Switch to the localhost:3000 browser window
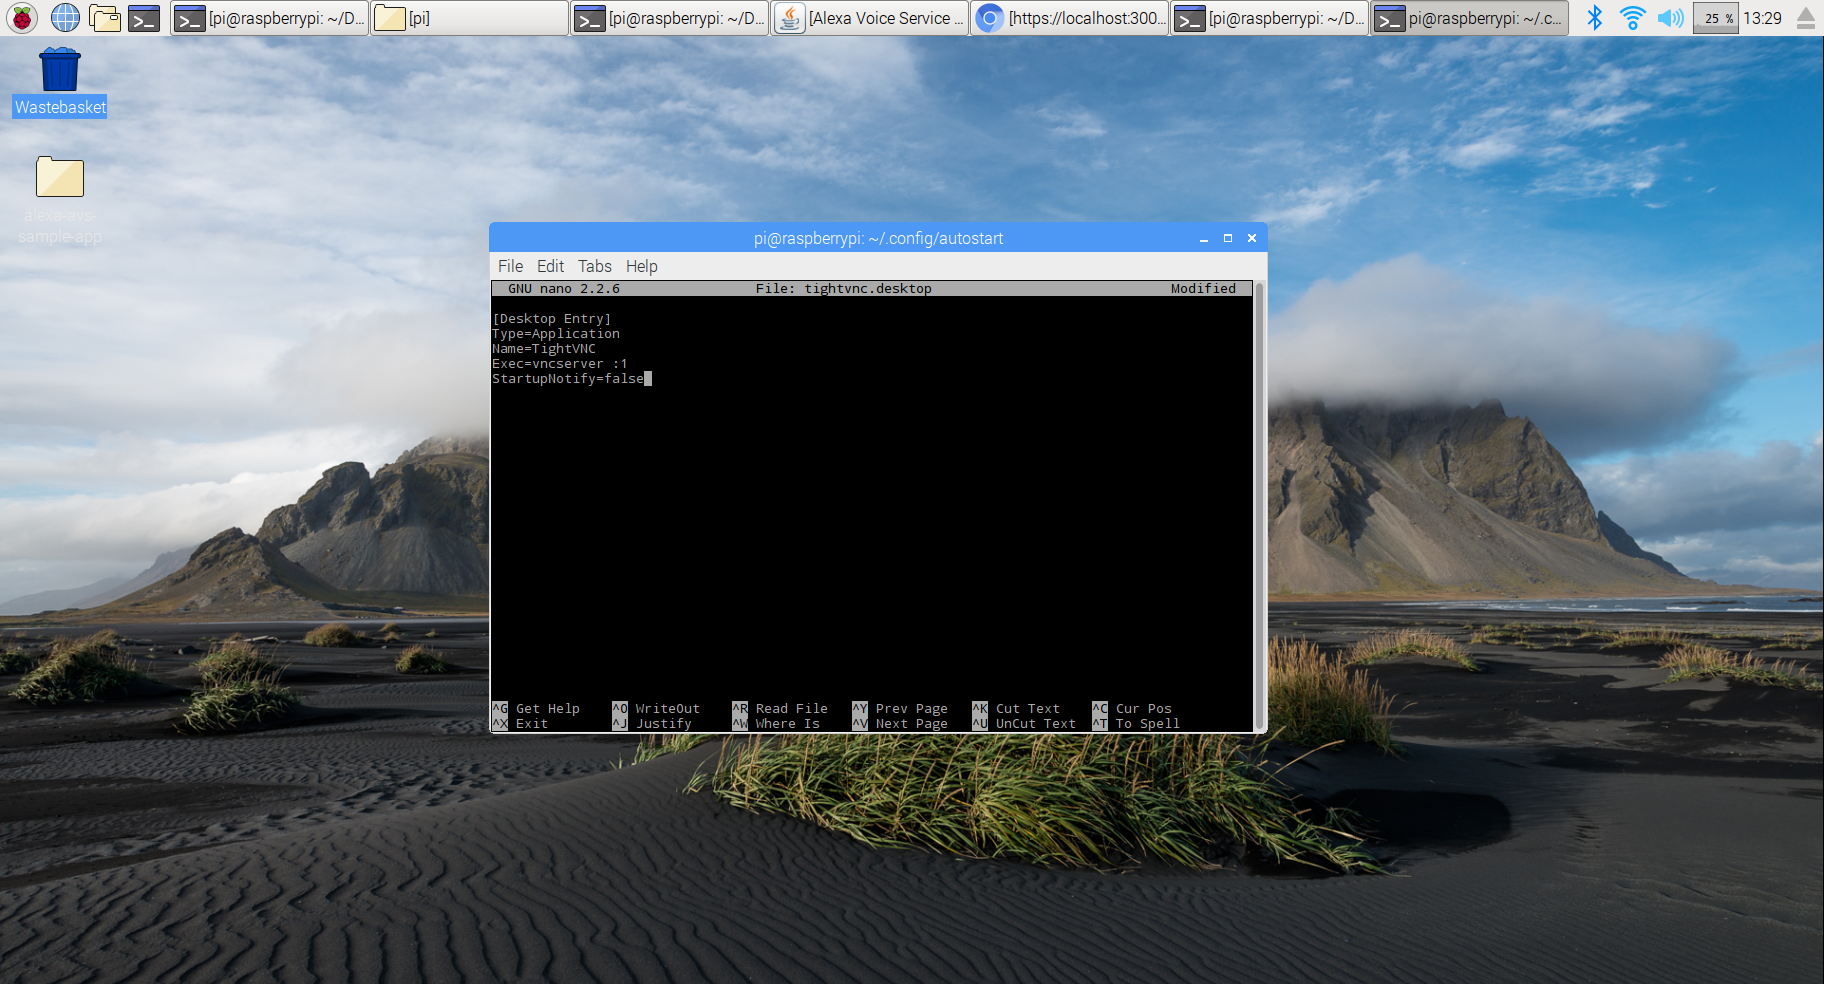The height and width of the screenshot is (984, 1824). coord(1069,17)
